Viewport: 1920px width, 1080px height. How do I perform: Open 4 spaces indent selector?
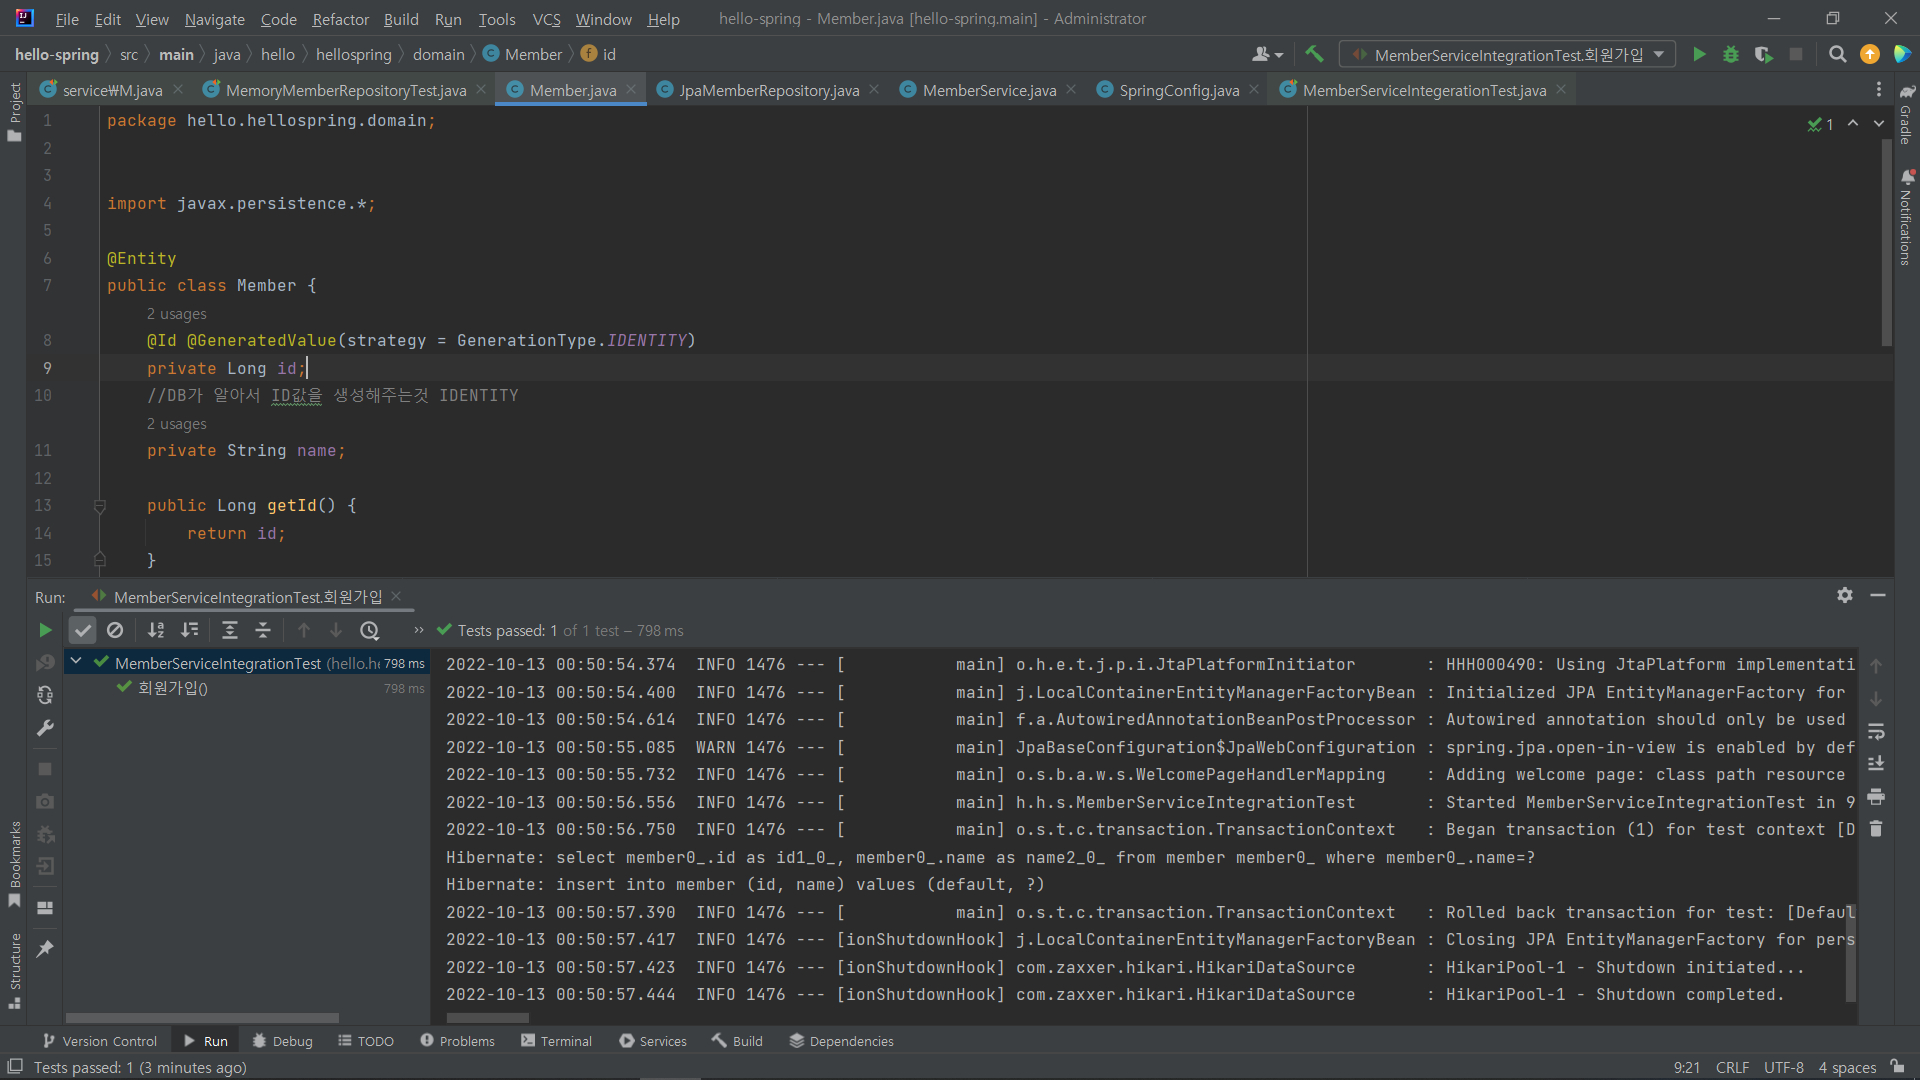point(1847,1067)
